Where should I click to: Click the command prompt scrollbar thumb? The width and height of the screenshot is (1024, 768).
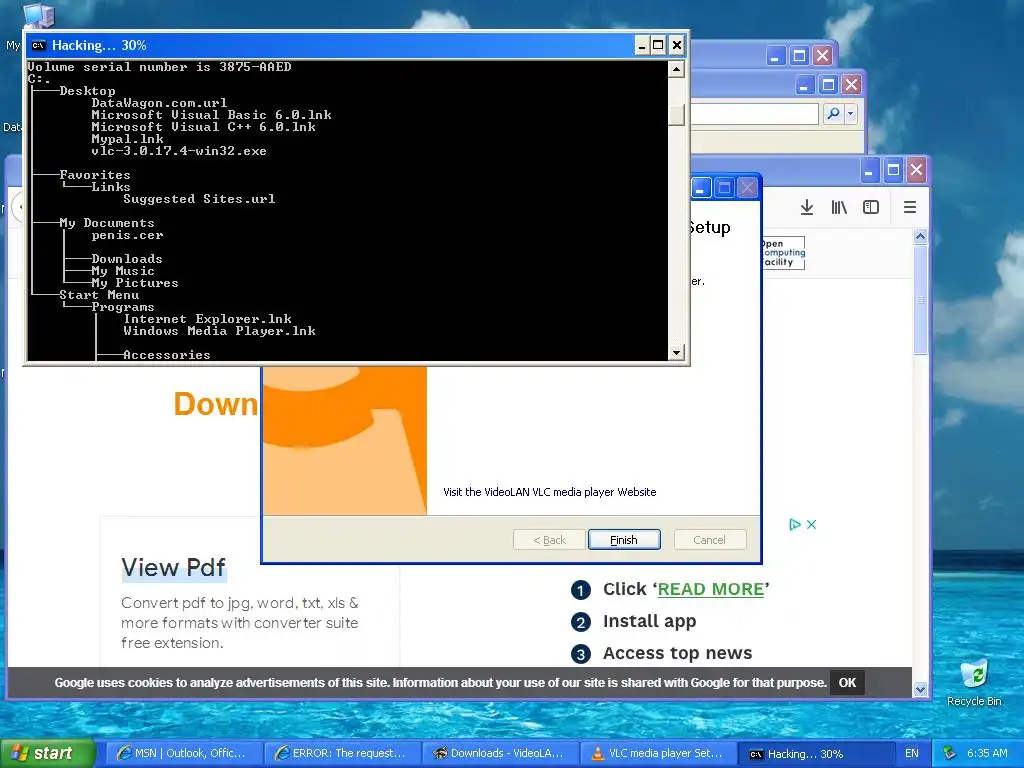677,114
